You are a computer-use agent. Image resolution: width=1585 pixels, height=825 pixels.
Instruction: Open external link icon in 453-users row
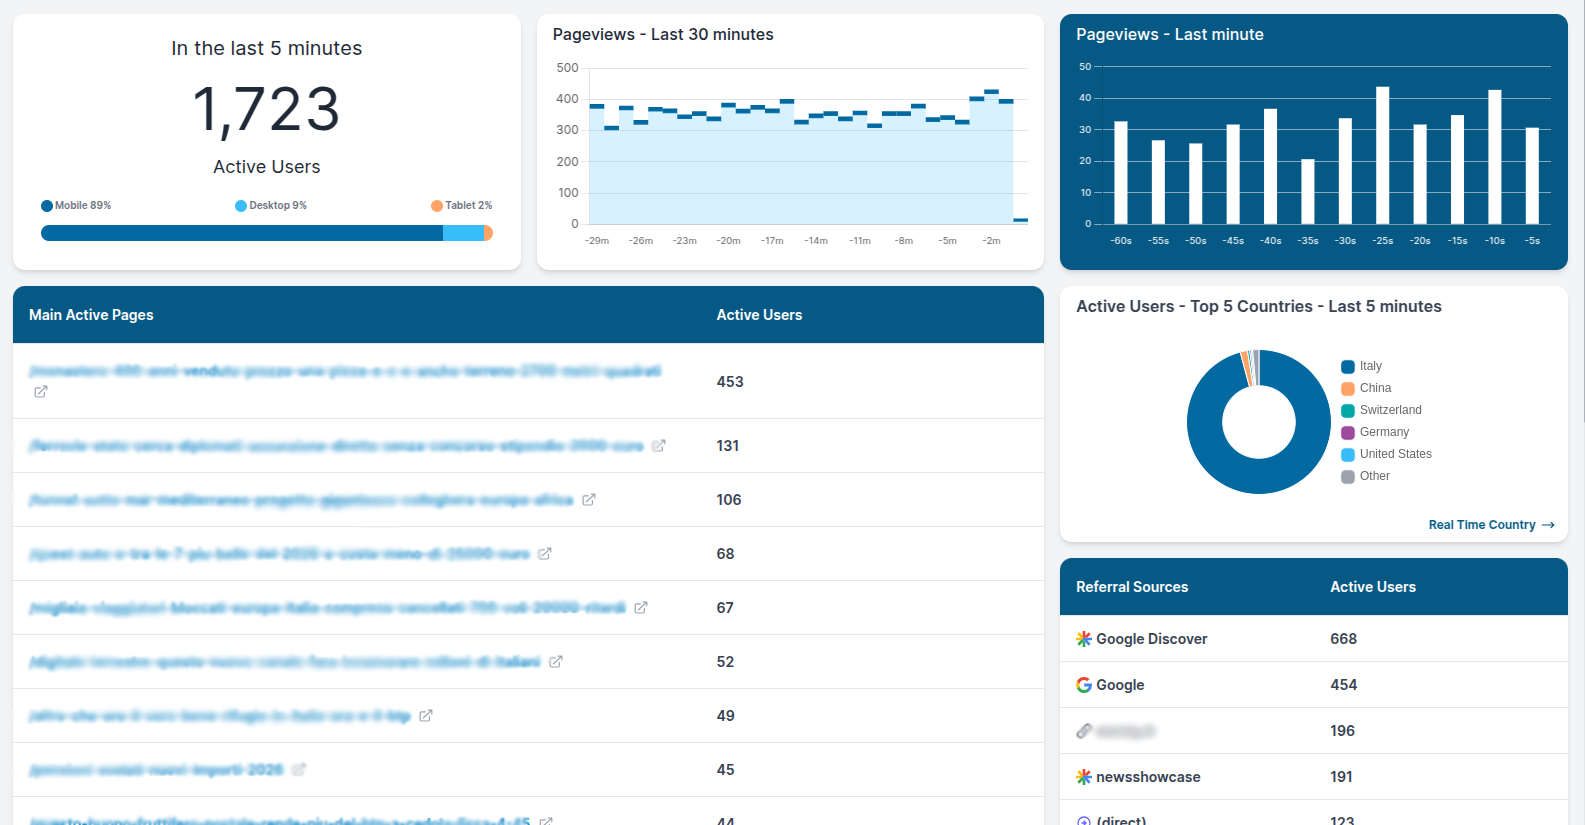point(41,392)
